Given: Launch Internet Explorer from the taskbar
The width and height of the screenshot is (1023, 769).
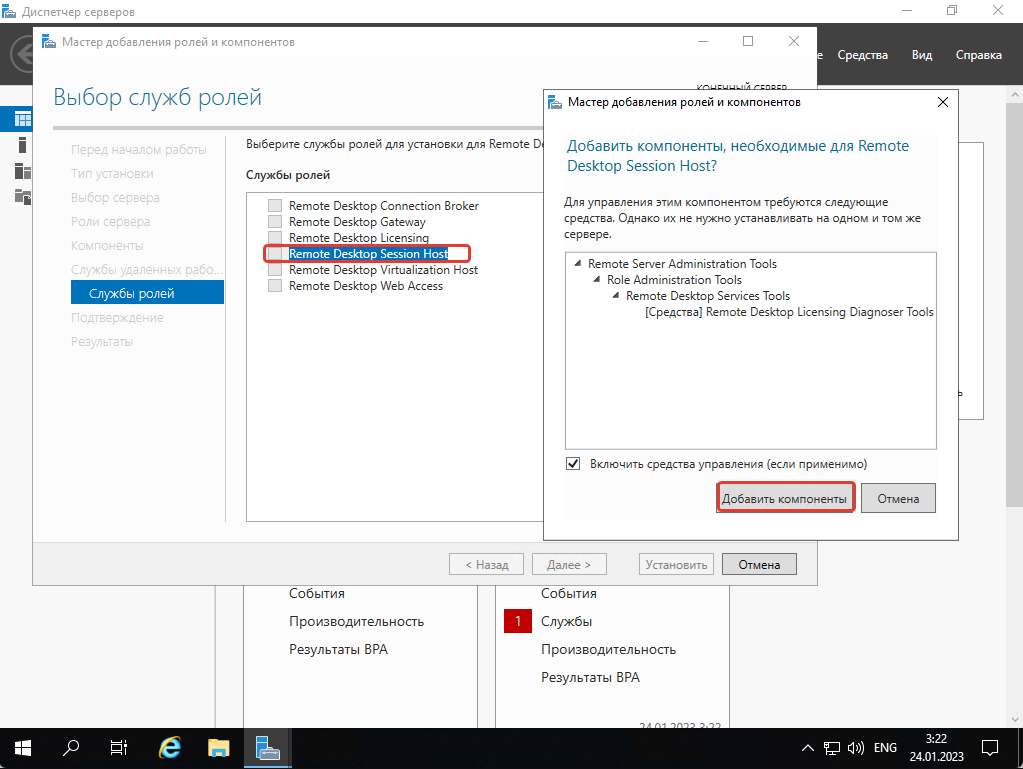Looking at the screenshot, I should click(x=170, y=747).
